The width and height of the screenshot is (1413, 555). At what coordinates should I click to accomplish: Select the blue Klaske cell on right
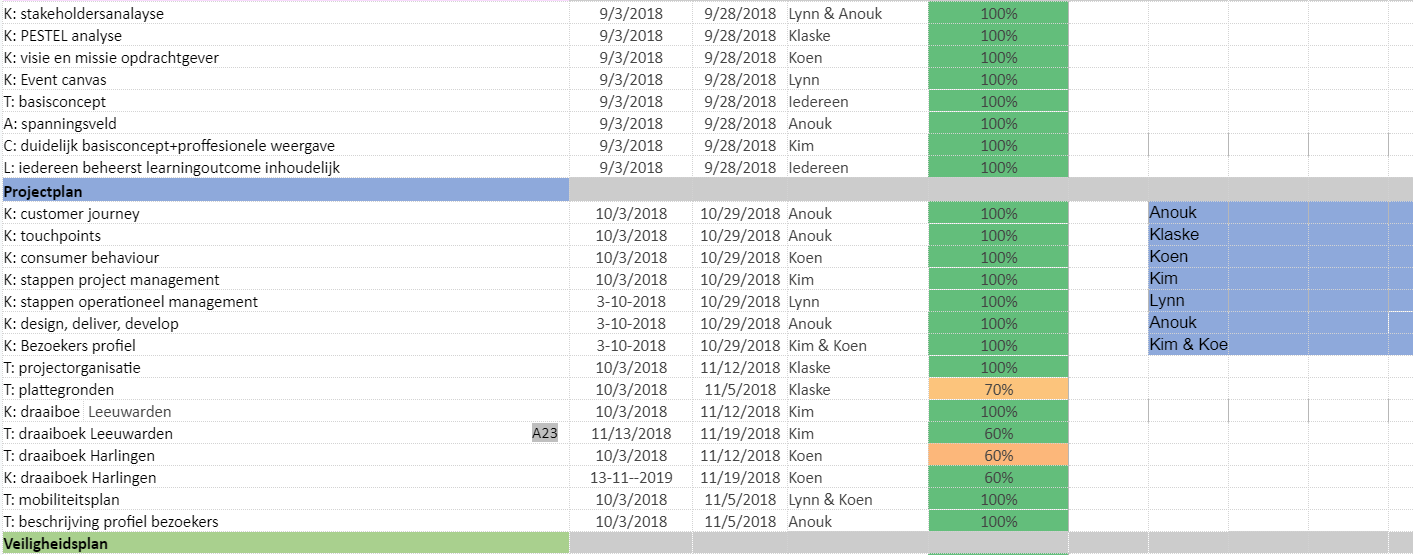click(x=1268, y=235)
